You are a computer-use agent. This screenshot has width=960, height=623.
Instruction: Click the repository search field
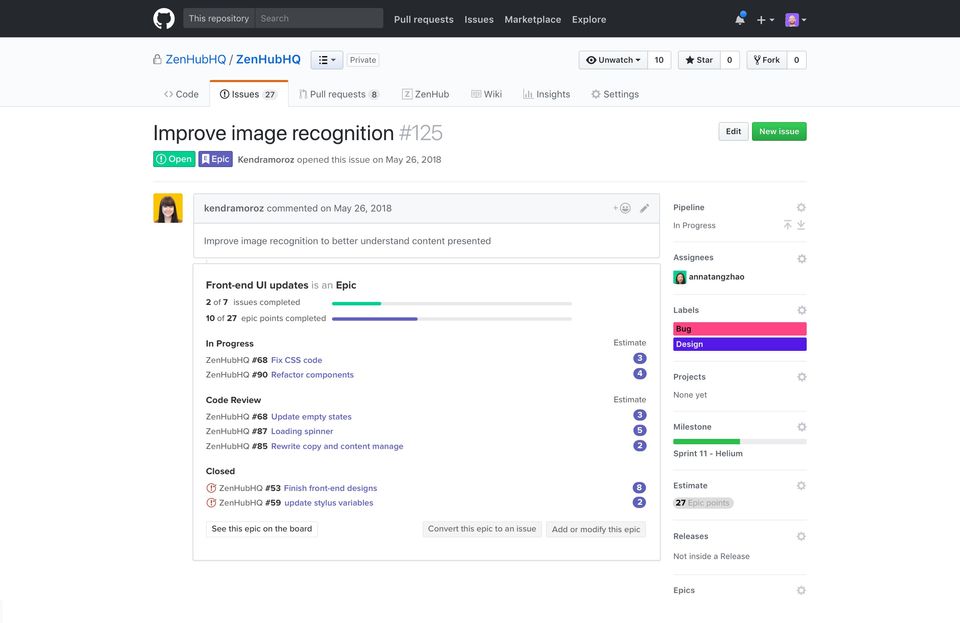[318, 18]
